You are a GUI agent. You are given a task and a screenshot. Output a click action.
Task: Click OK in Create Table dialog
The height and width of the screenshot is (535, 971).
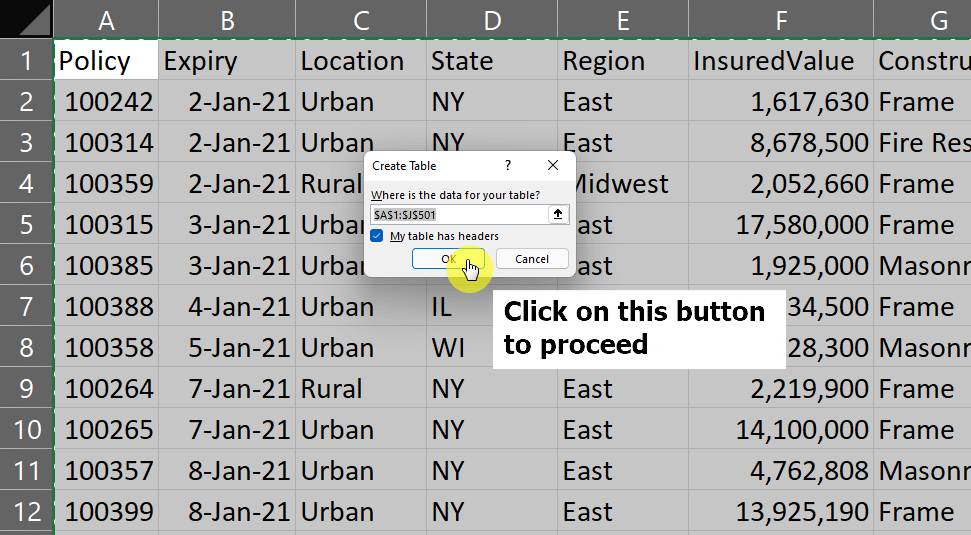(x=448, y=259)
